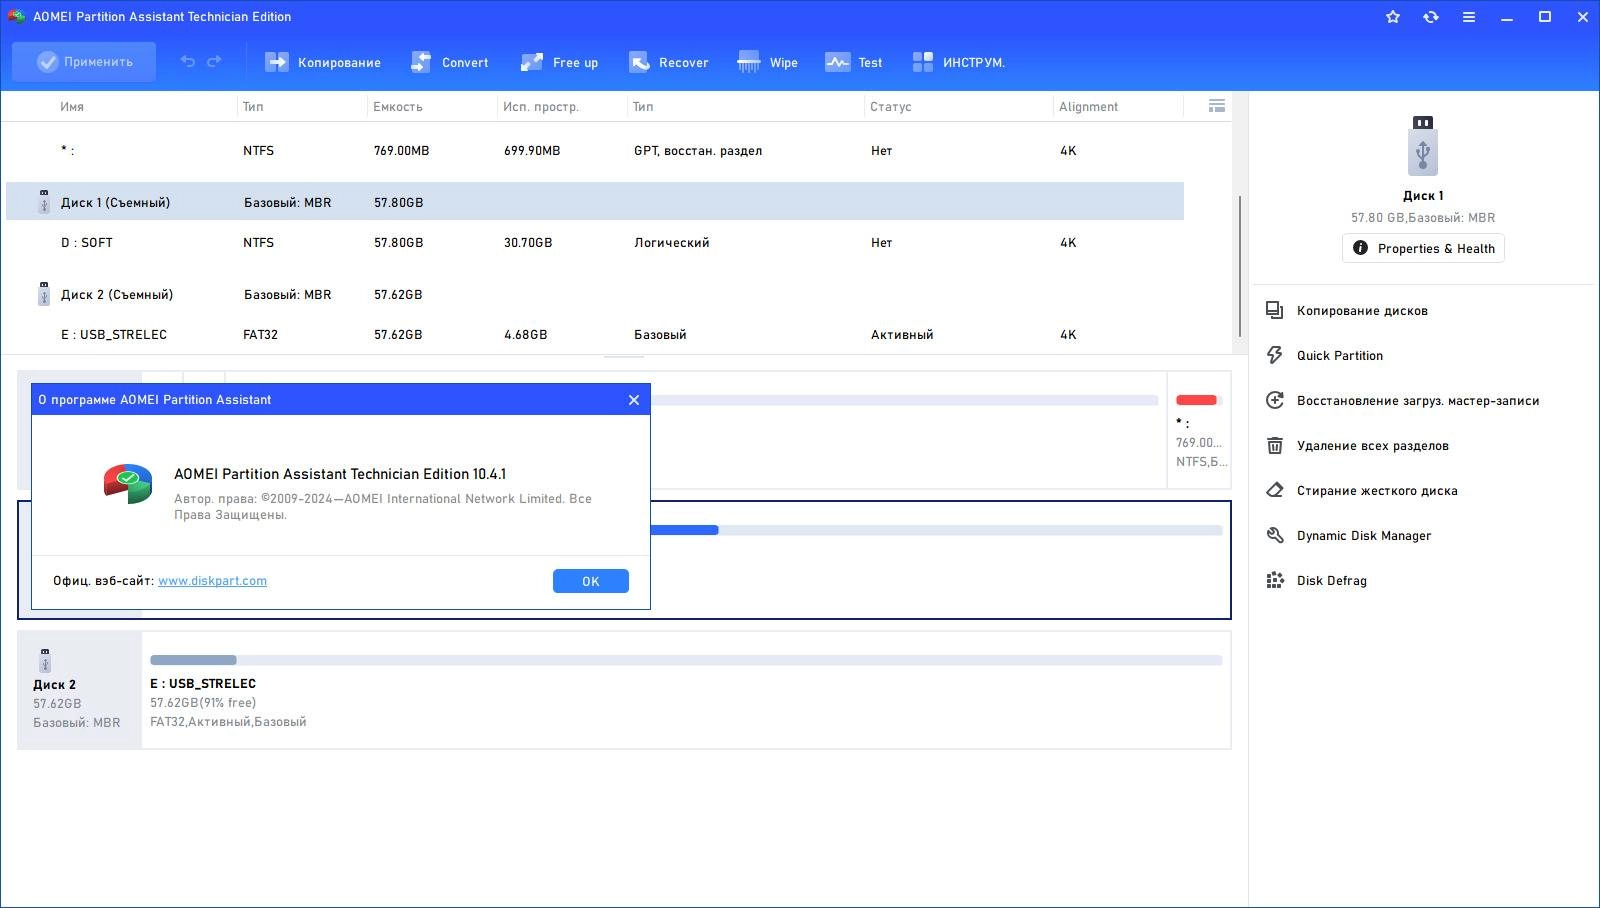Open the Free up toolbar menu

(x=559, y=62)
